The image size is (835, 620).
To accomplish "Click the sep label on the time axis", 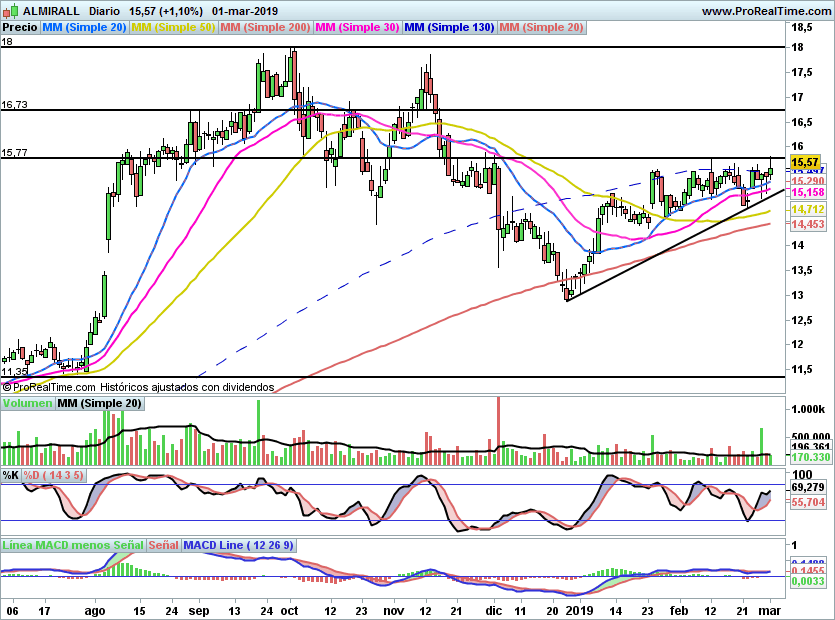I will tap(199, 610).
